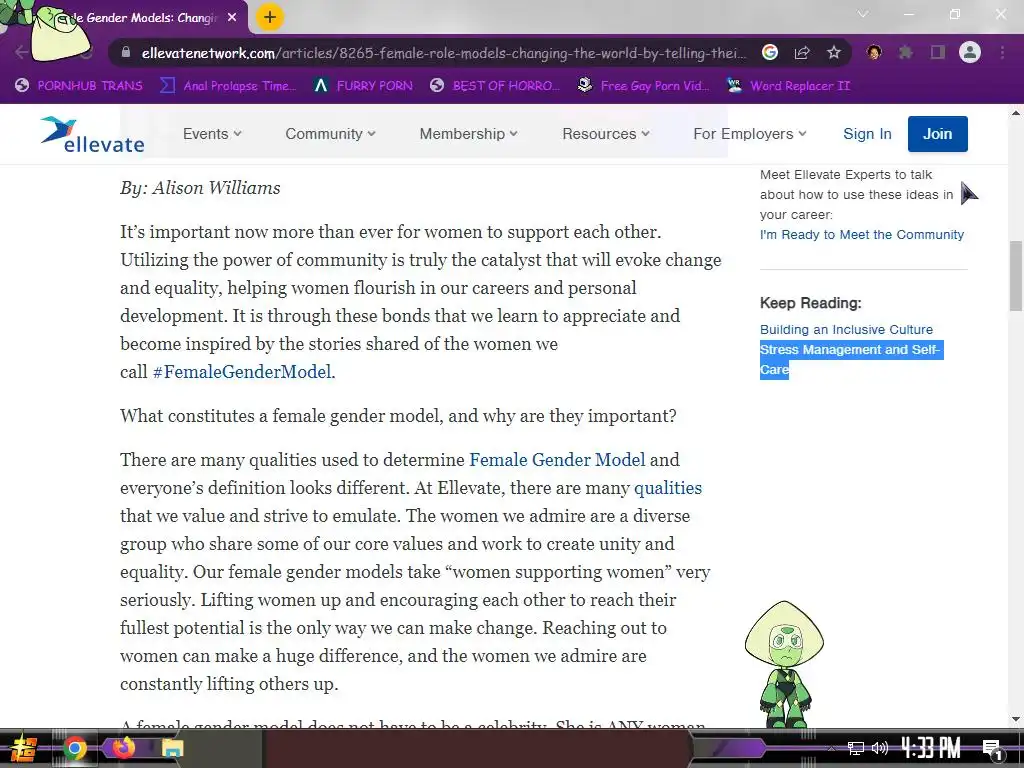The image size is (1024, 768).
Task: Open Stress Management and Self-Care link
Action: (x=850, y=359)
